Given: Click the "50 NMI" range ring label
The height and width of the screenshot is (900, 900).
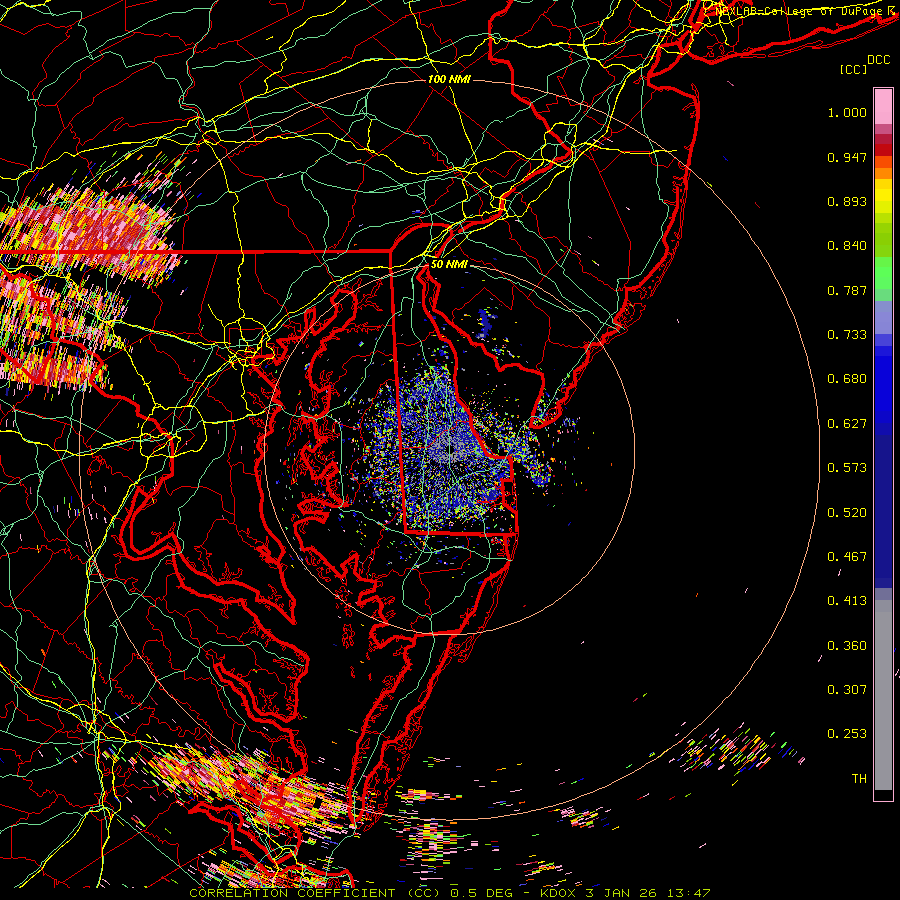Looking at the screenshot, I should tap(449, 264).
